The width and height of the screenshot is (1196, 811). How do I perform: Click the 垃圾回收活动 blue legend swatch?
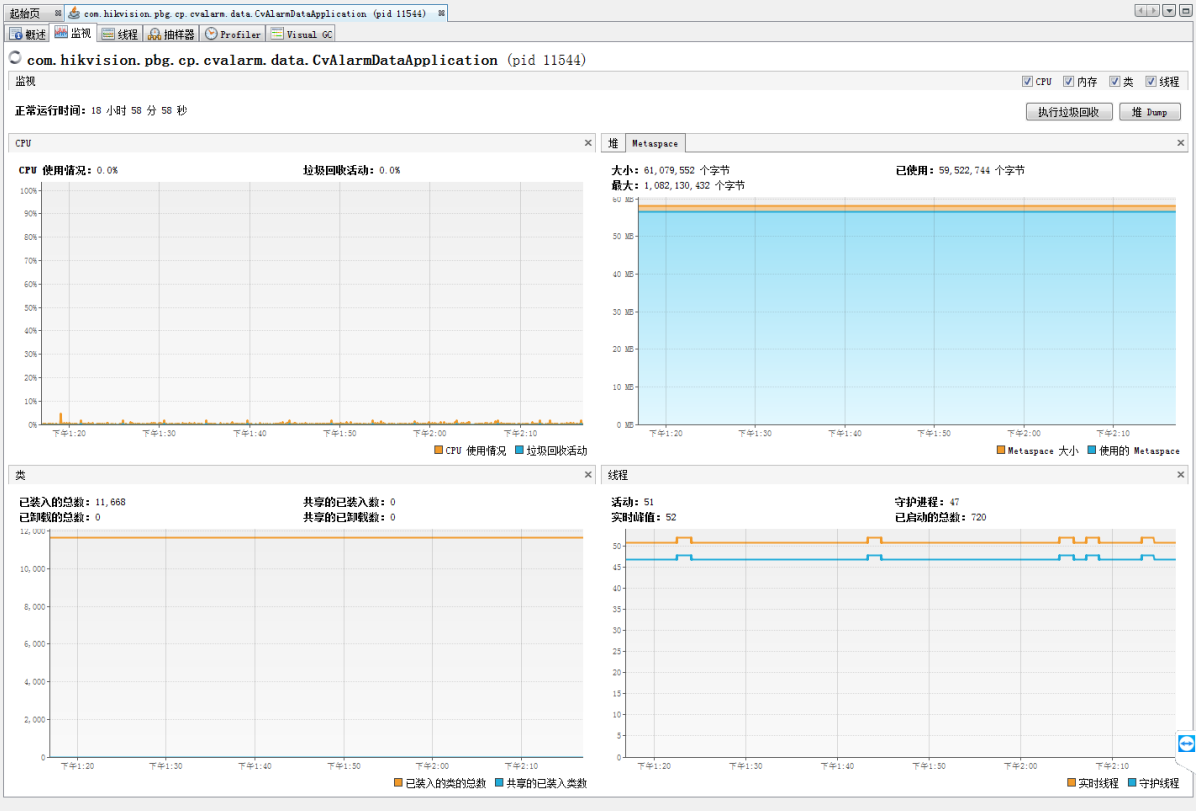tap(519, 450)
